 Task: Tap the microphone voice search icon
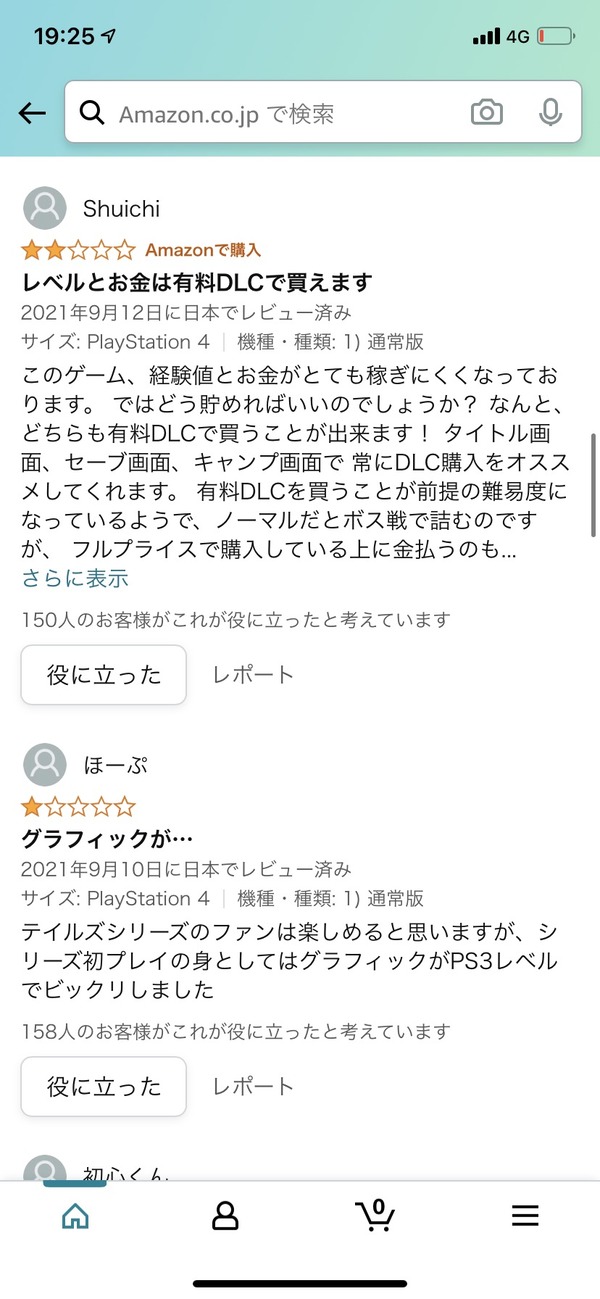(x=549, y=113)
